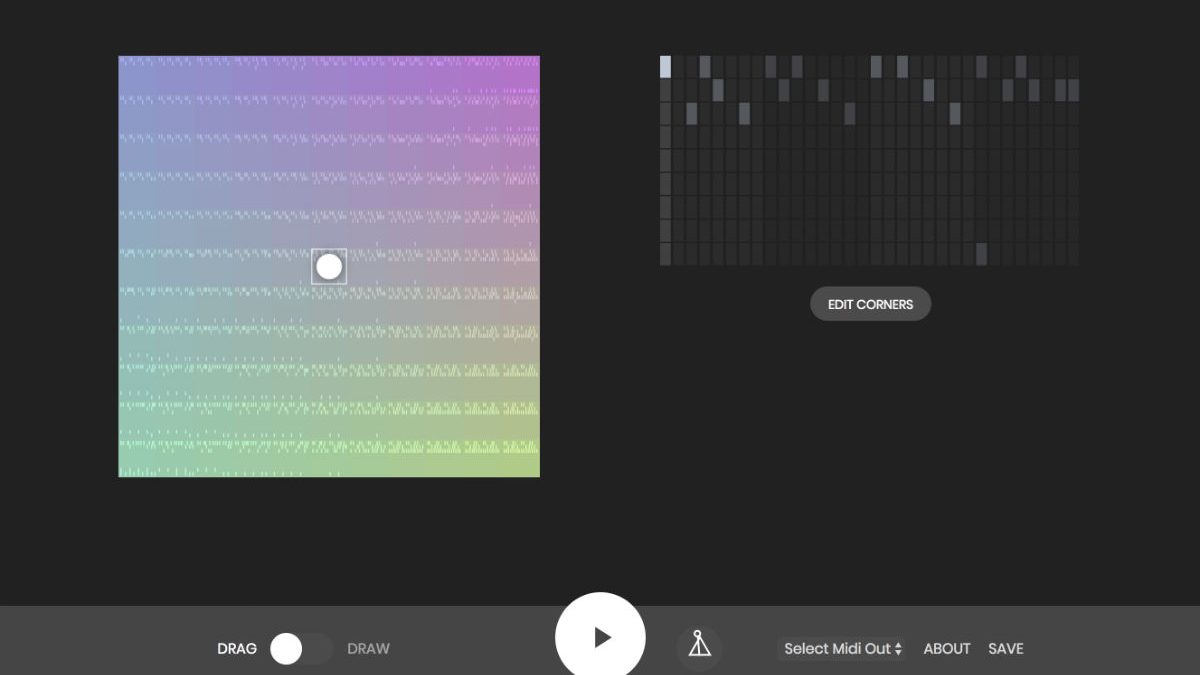Image resolution: width=1200 pixels, height=675 pixels.
Task: Click SAVE in the bottom bar
Action: pyautogui.click(x=1005, y=649)
